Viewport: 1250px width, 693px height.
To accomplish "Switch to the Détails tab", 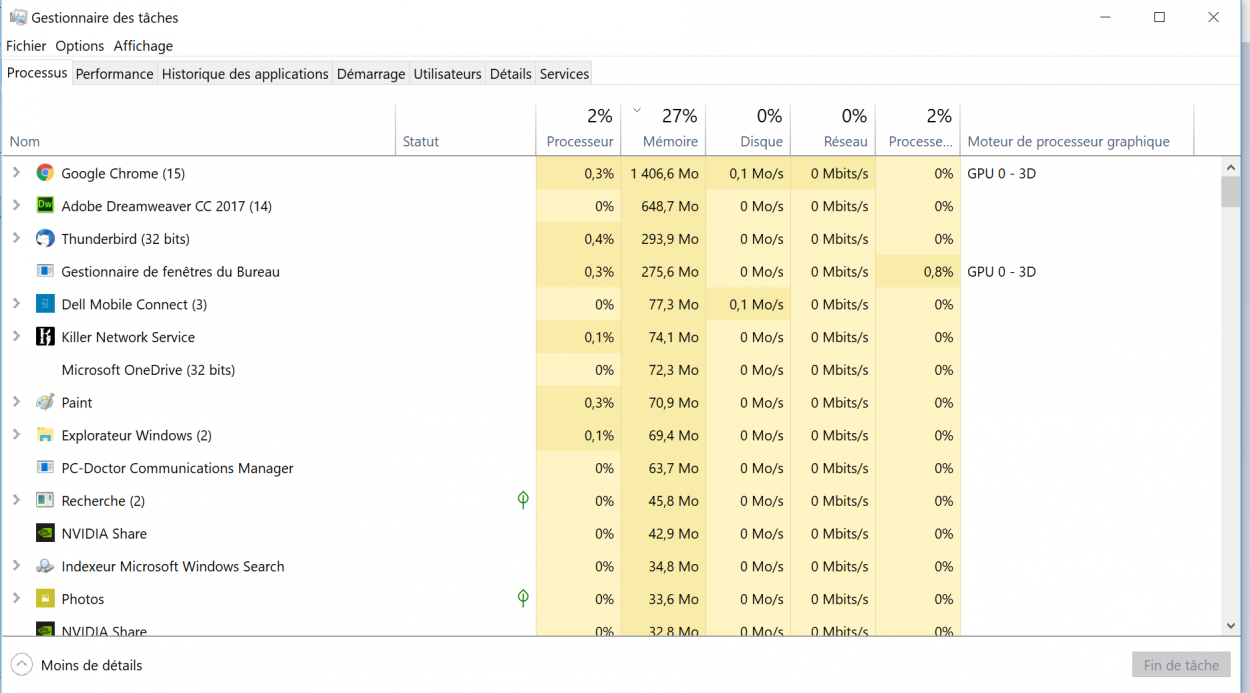I will (x=511, y=74).
